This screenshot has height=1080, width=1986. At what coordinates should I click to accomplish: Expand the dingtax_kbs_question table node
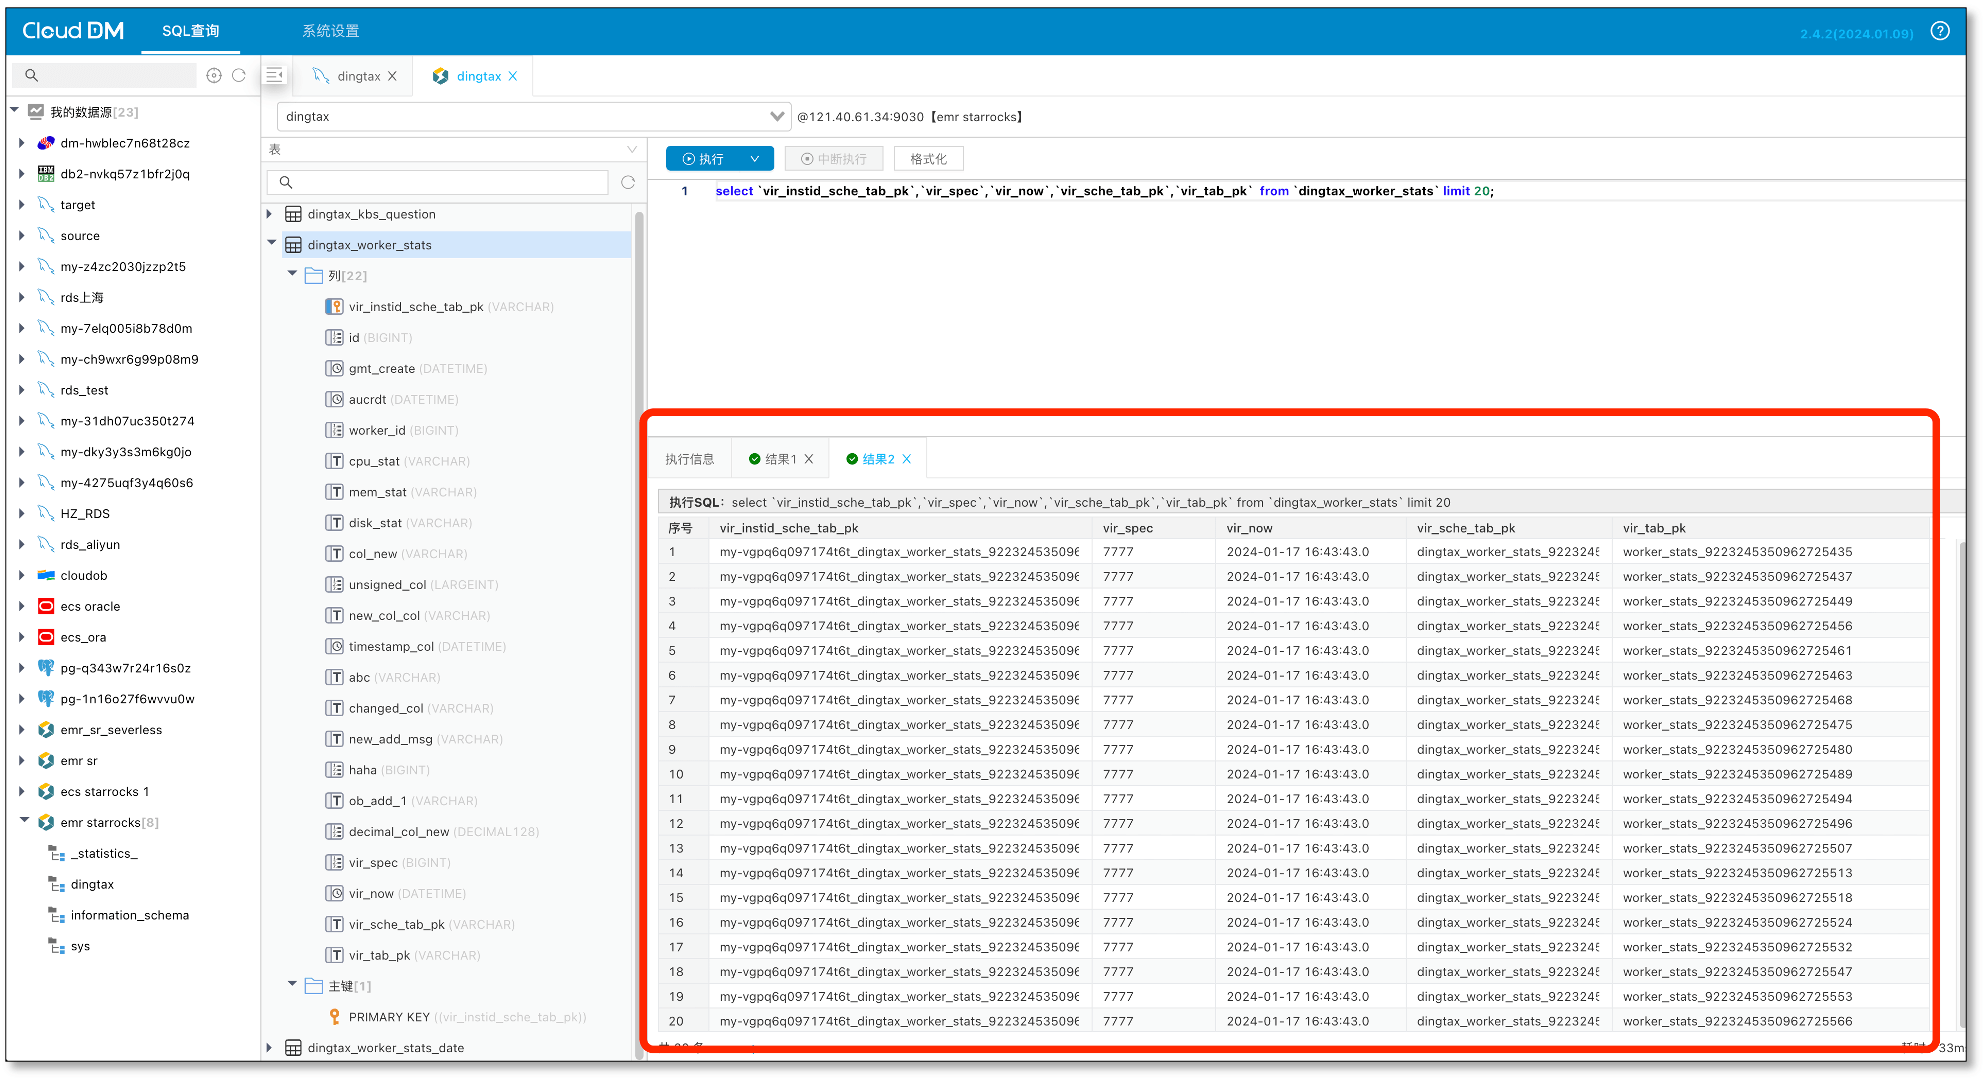tap(269, 214)
